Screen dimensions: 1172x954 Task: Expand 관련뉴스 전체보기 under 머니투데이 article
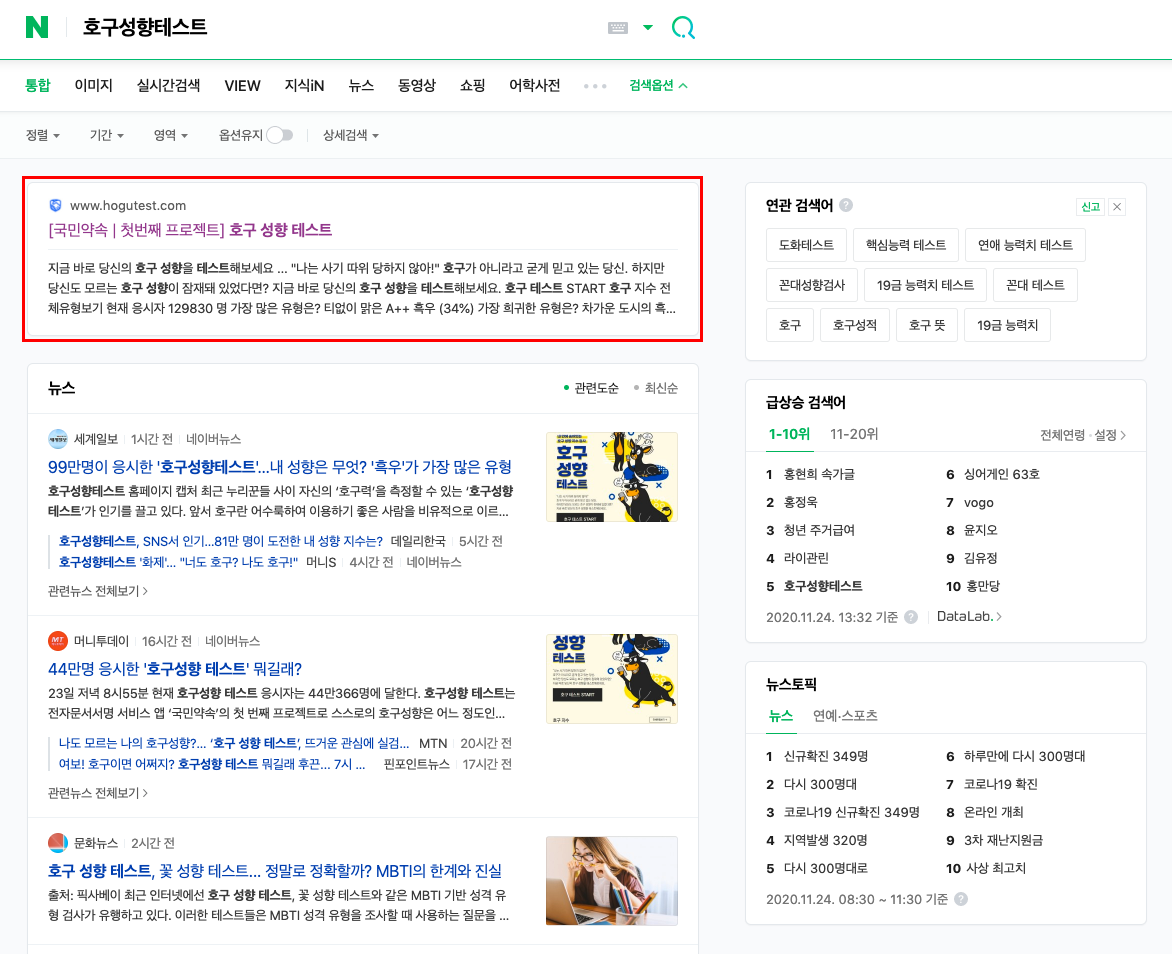98,793
